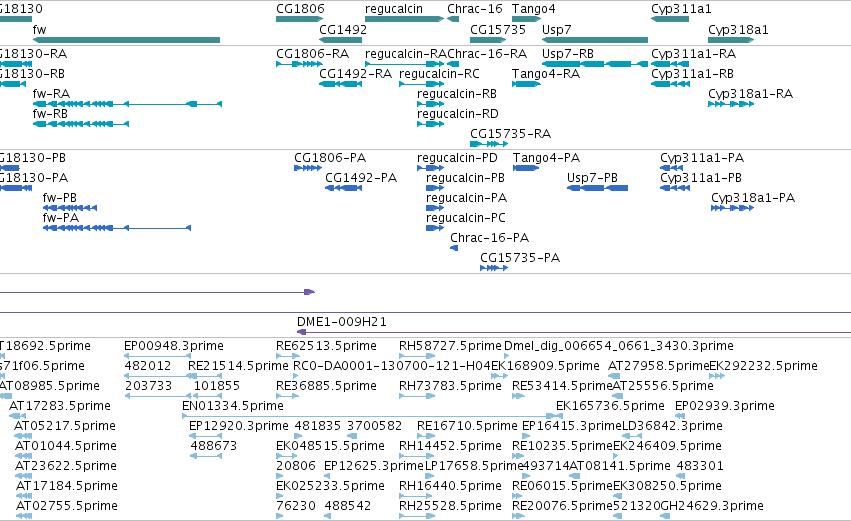Viewport: 851px width, 521px height.
Task: Open the EK292232.5prime EST label
Action: pos(763,366)
